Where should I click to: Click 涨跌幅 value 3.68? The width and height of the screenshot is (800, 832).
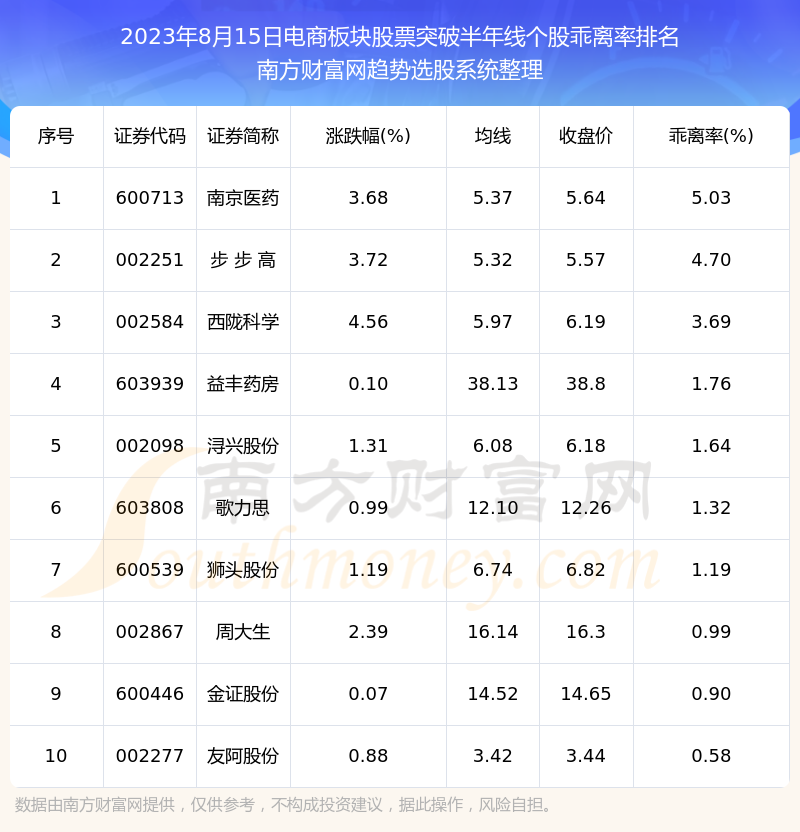pos(368,198)
